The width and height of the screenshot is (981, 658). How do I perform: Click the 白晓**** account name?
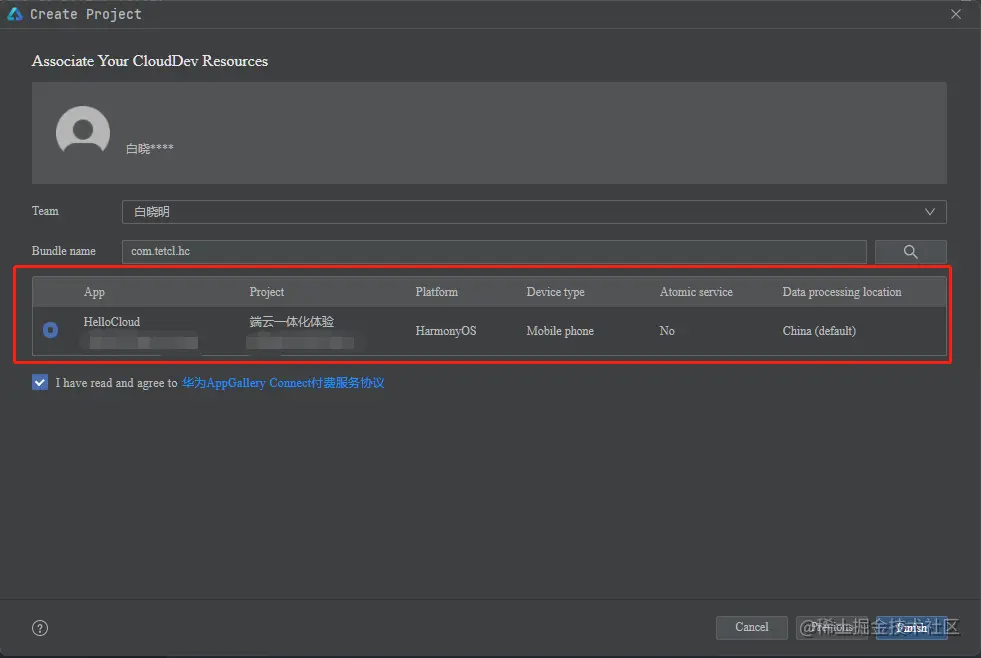pyautogui.click(x=150, y=148)
